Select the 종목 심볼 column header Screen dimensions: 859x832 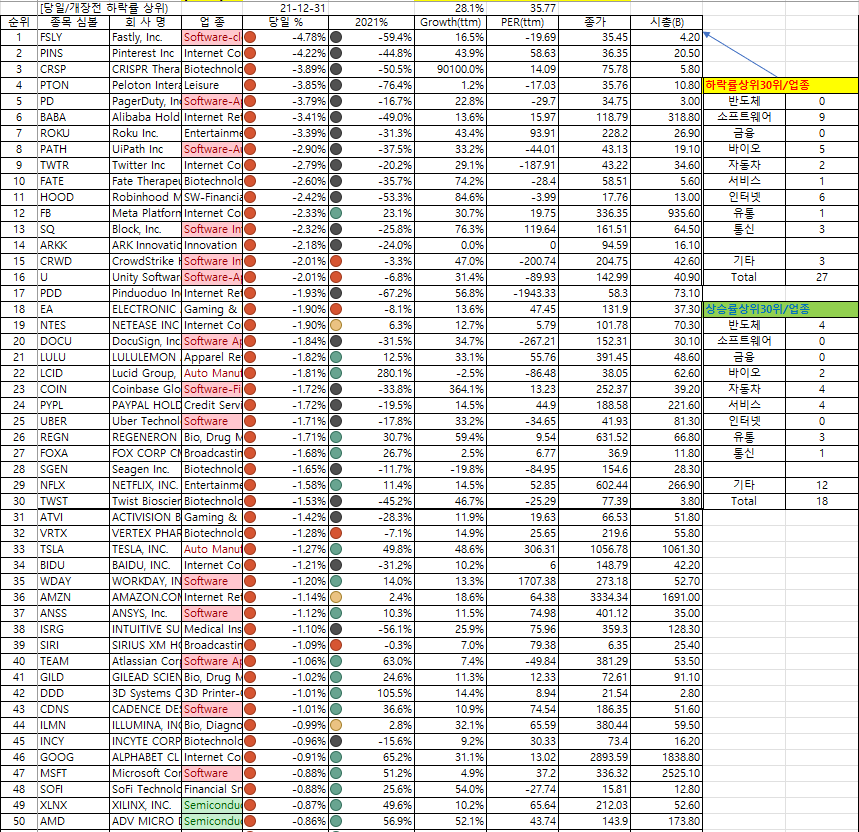pyautogui.click(x=73, y=22)
